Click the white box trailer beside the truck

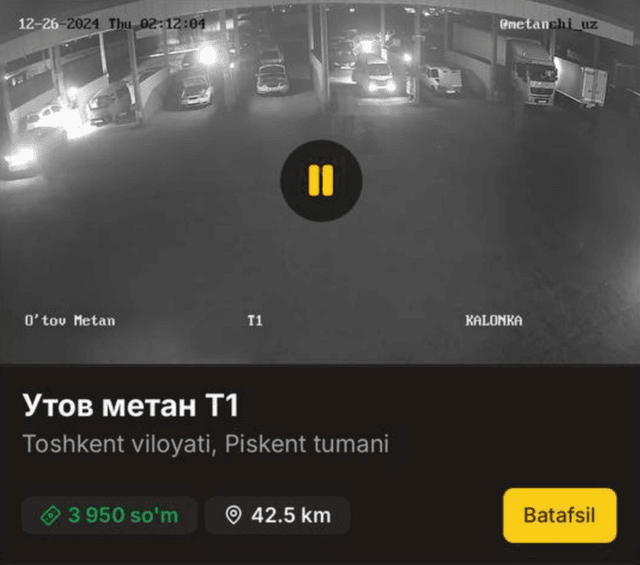pos(582,84)
